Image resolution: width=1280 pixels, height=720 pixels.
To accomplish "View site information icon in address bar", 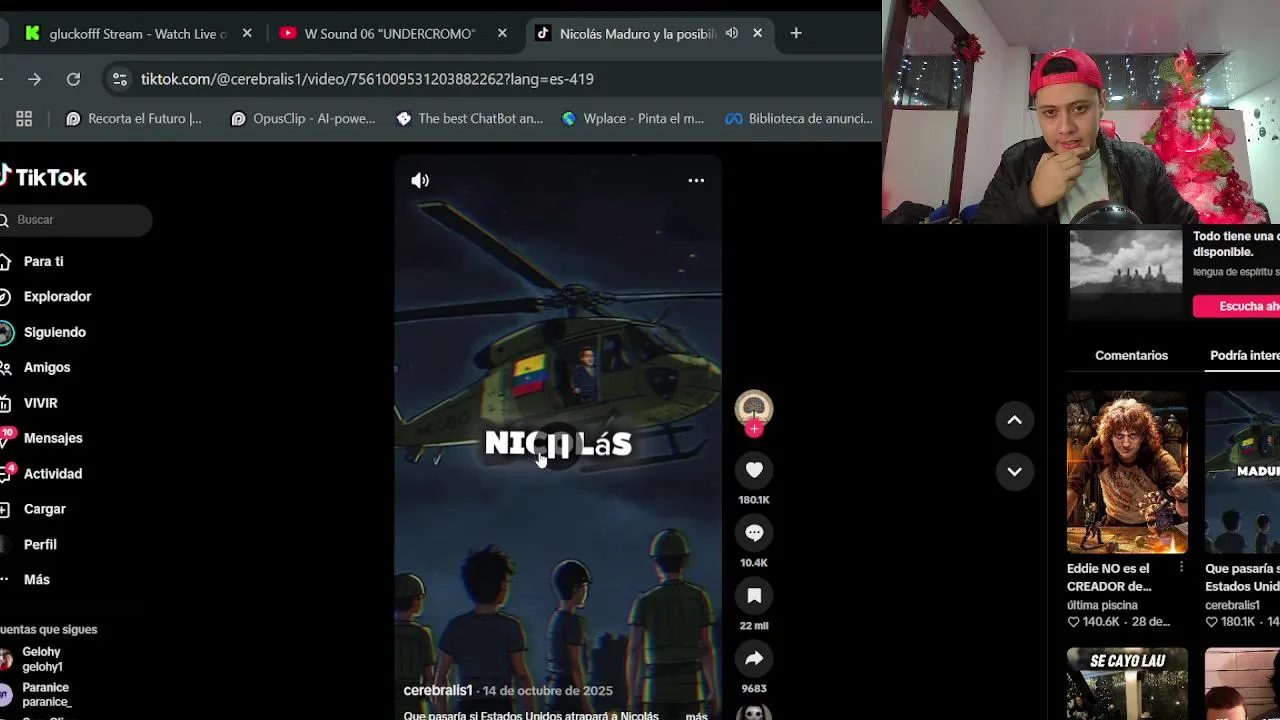I will 119,79.
